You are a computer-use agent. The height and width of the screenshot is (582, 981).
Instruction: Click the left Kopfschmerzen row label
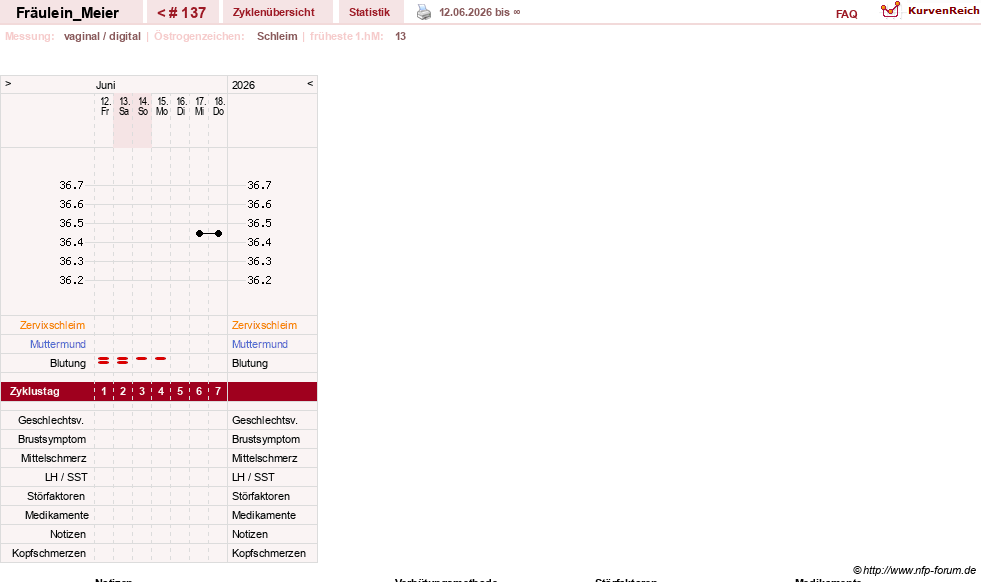49,553
